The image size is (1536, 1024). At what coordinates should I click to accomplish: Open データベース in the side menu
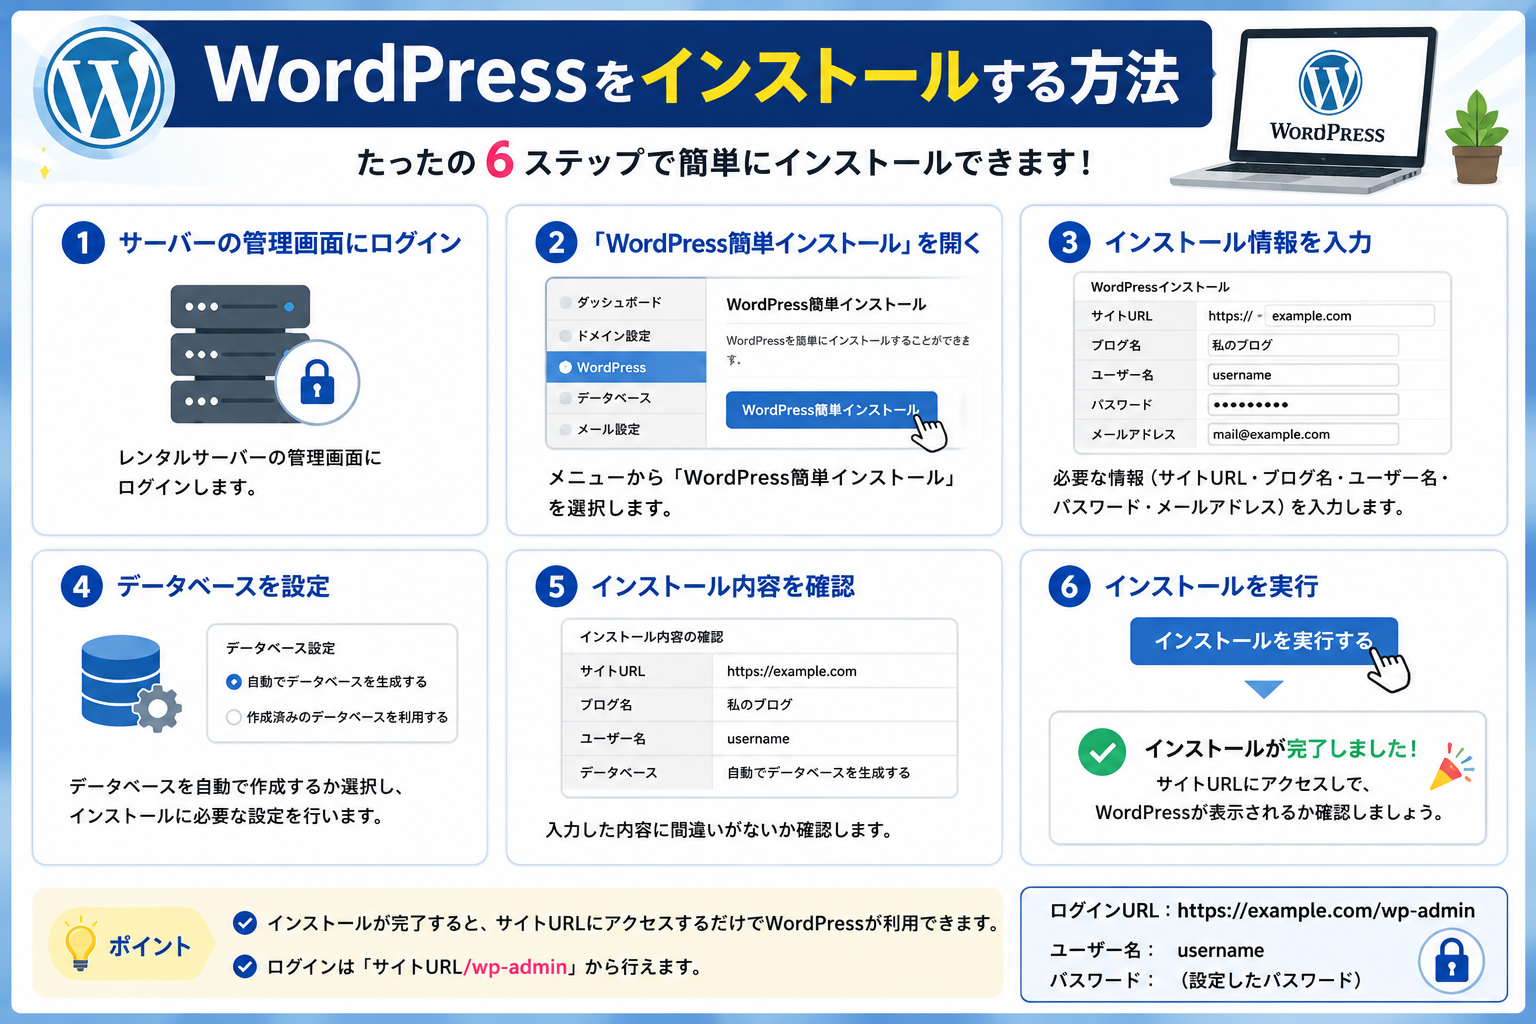coord(626,398)
